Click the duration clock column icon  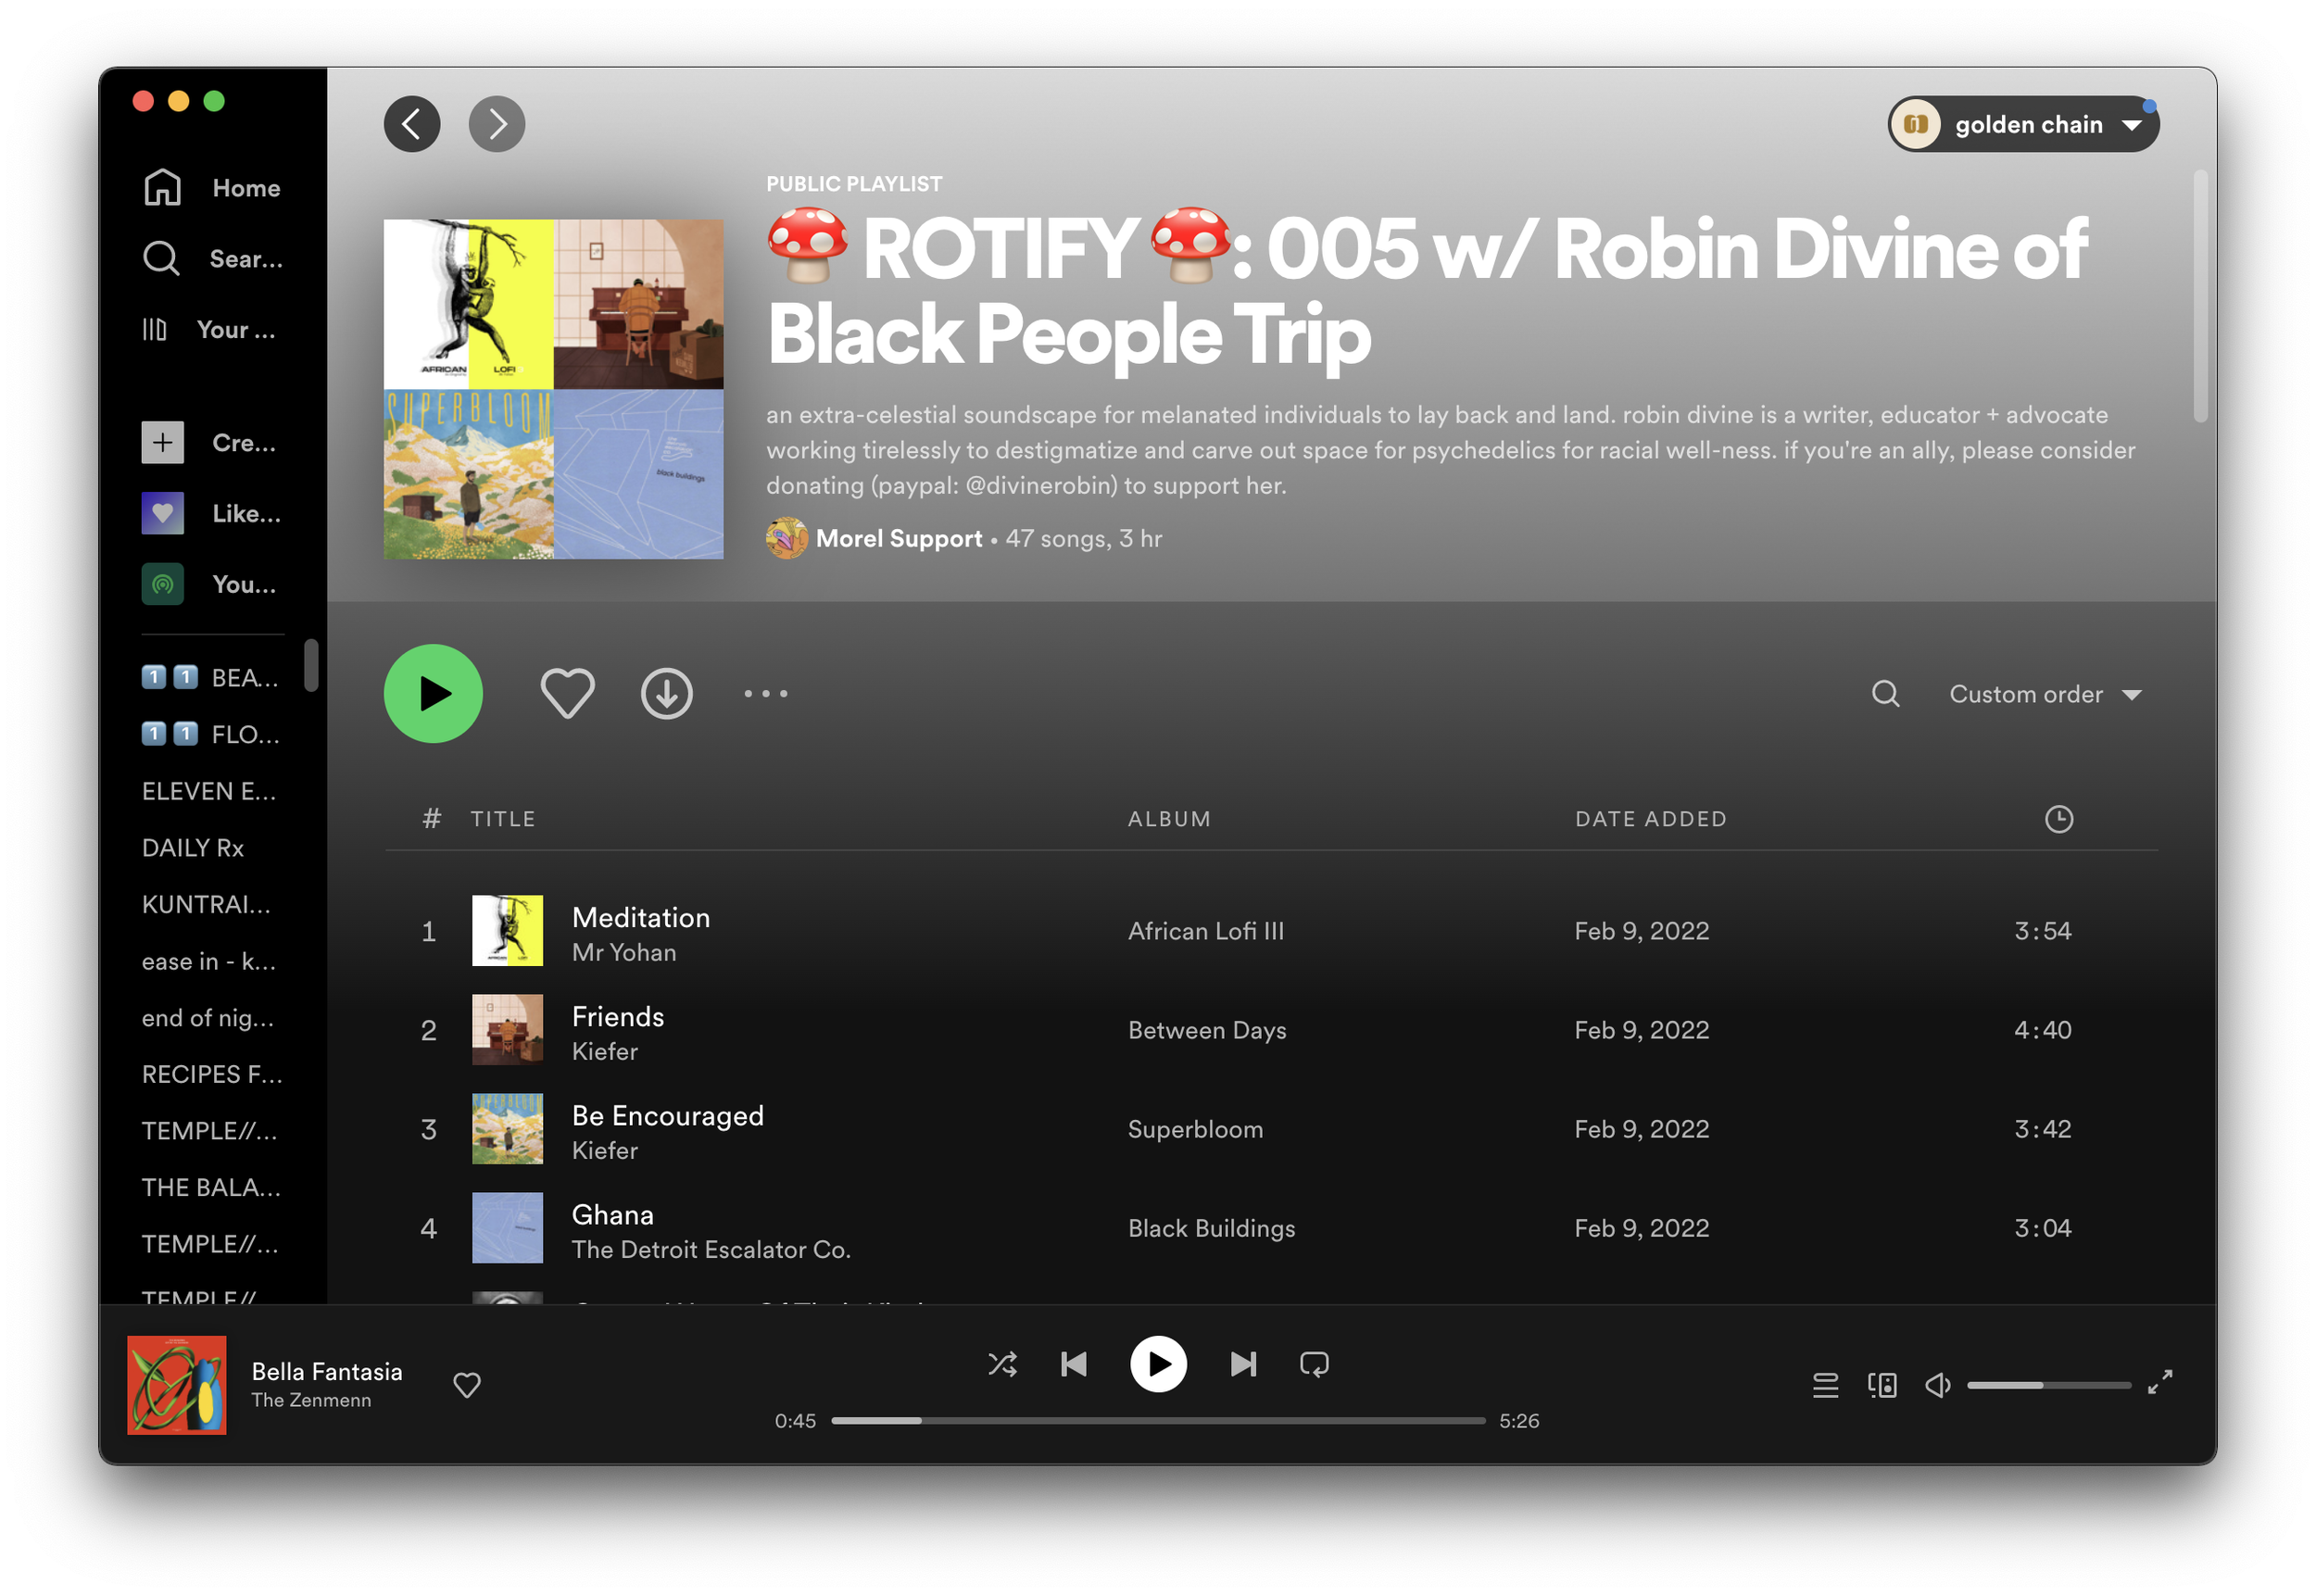2059,819
